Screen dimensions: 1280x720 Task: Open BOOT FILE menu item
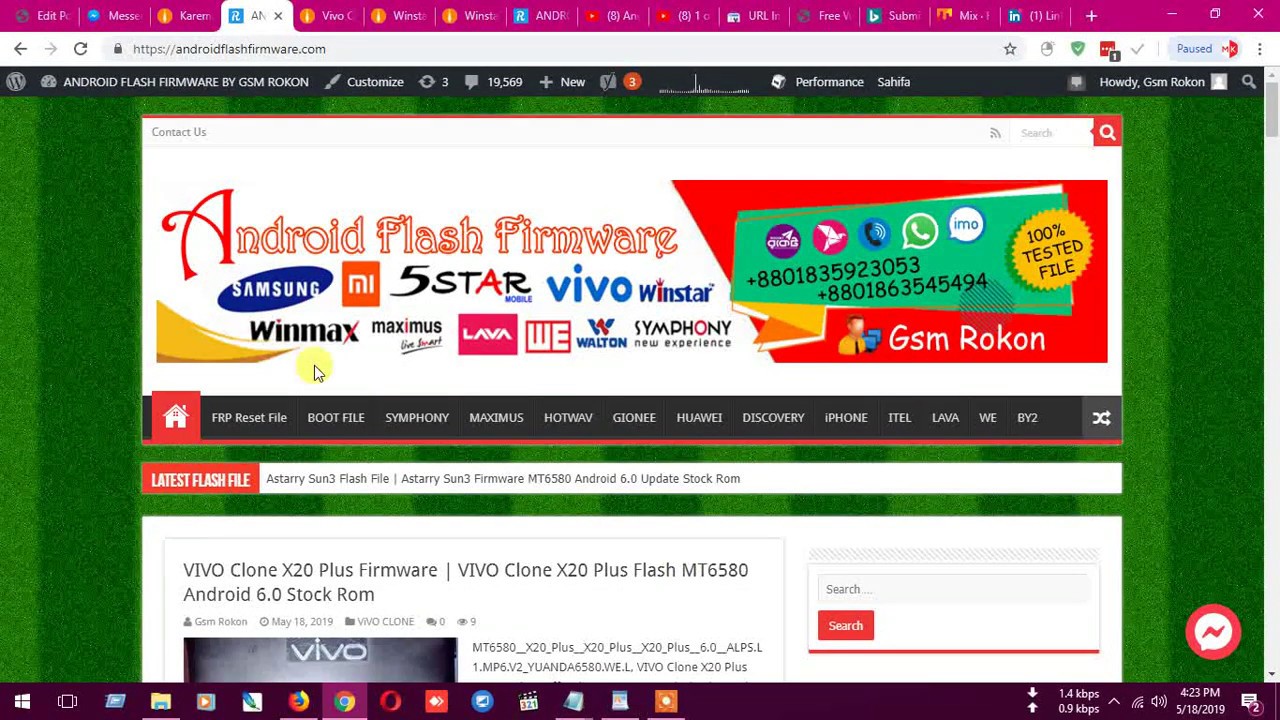[x=336, y=418]
